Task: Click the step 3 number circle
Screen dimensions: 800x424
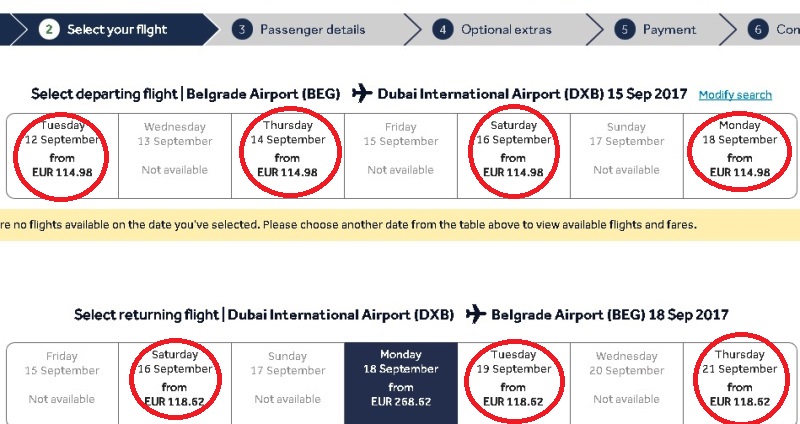Action: tap(241, 29)
